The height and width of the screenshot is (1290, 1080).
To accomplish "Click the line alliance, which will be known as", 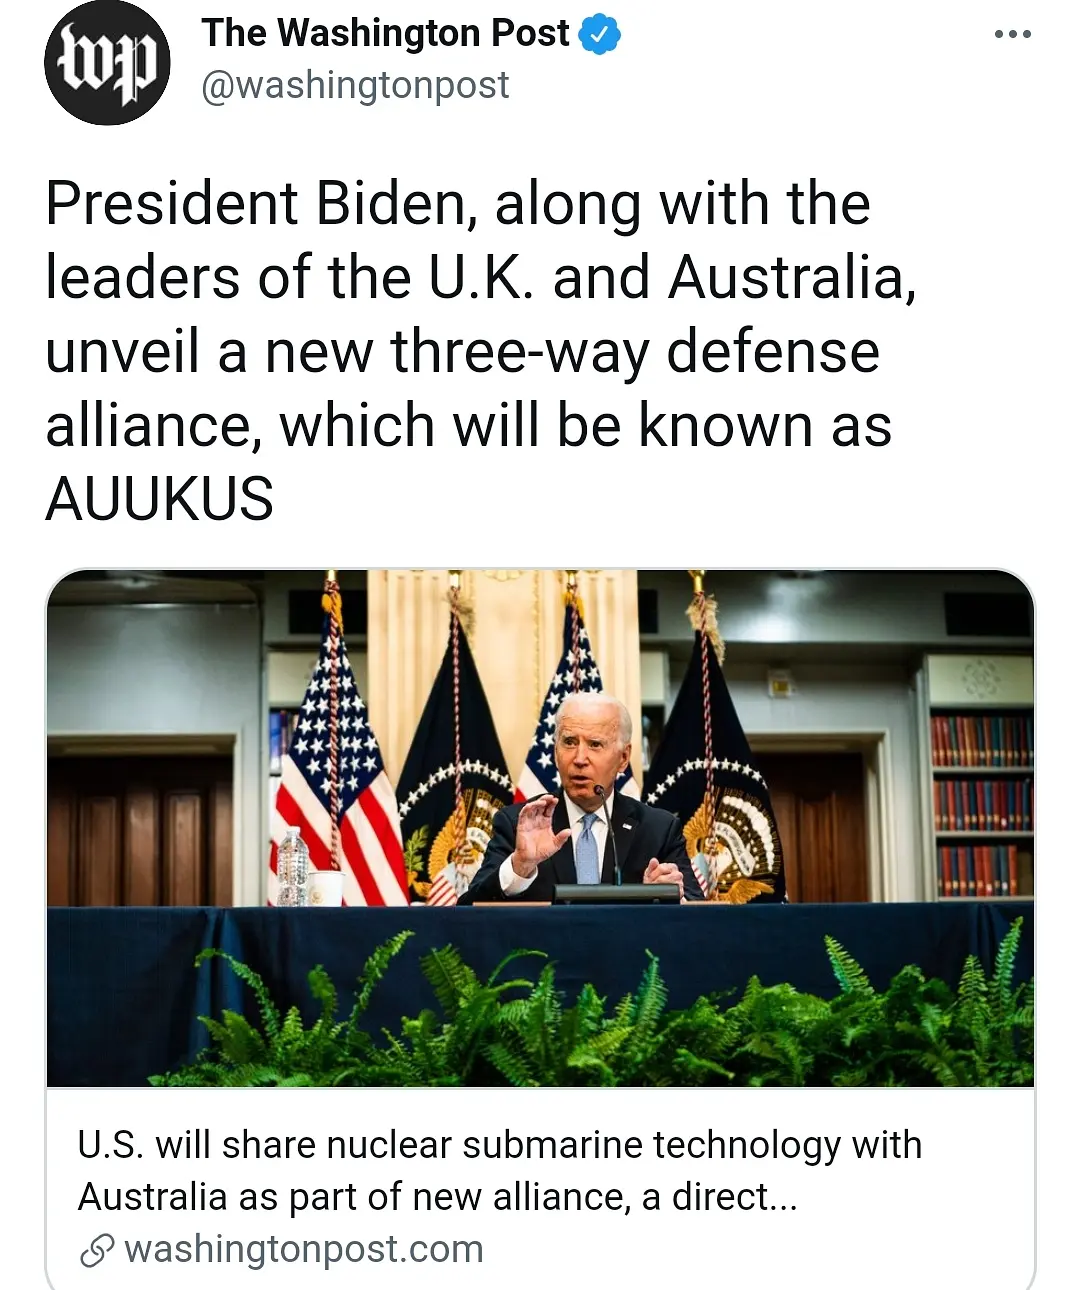I will pyautogui.click(x=469, y=426).
